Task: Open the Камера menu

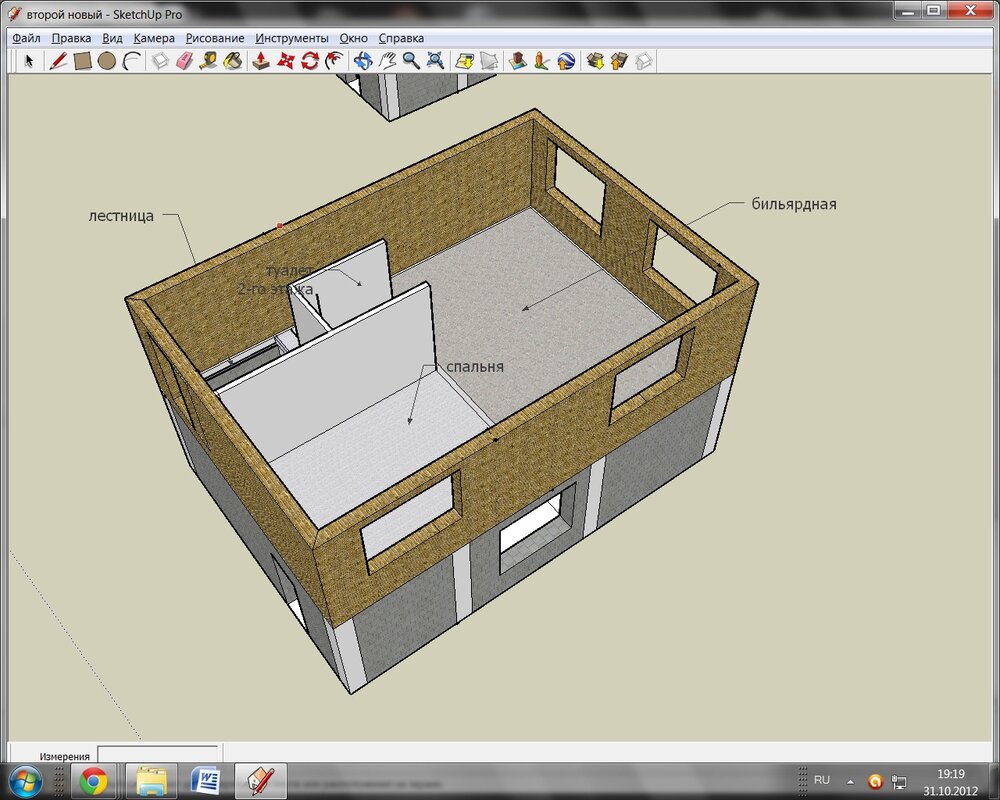Action: click(154, 38)
